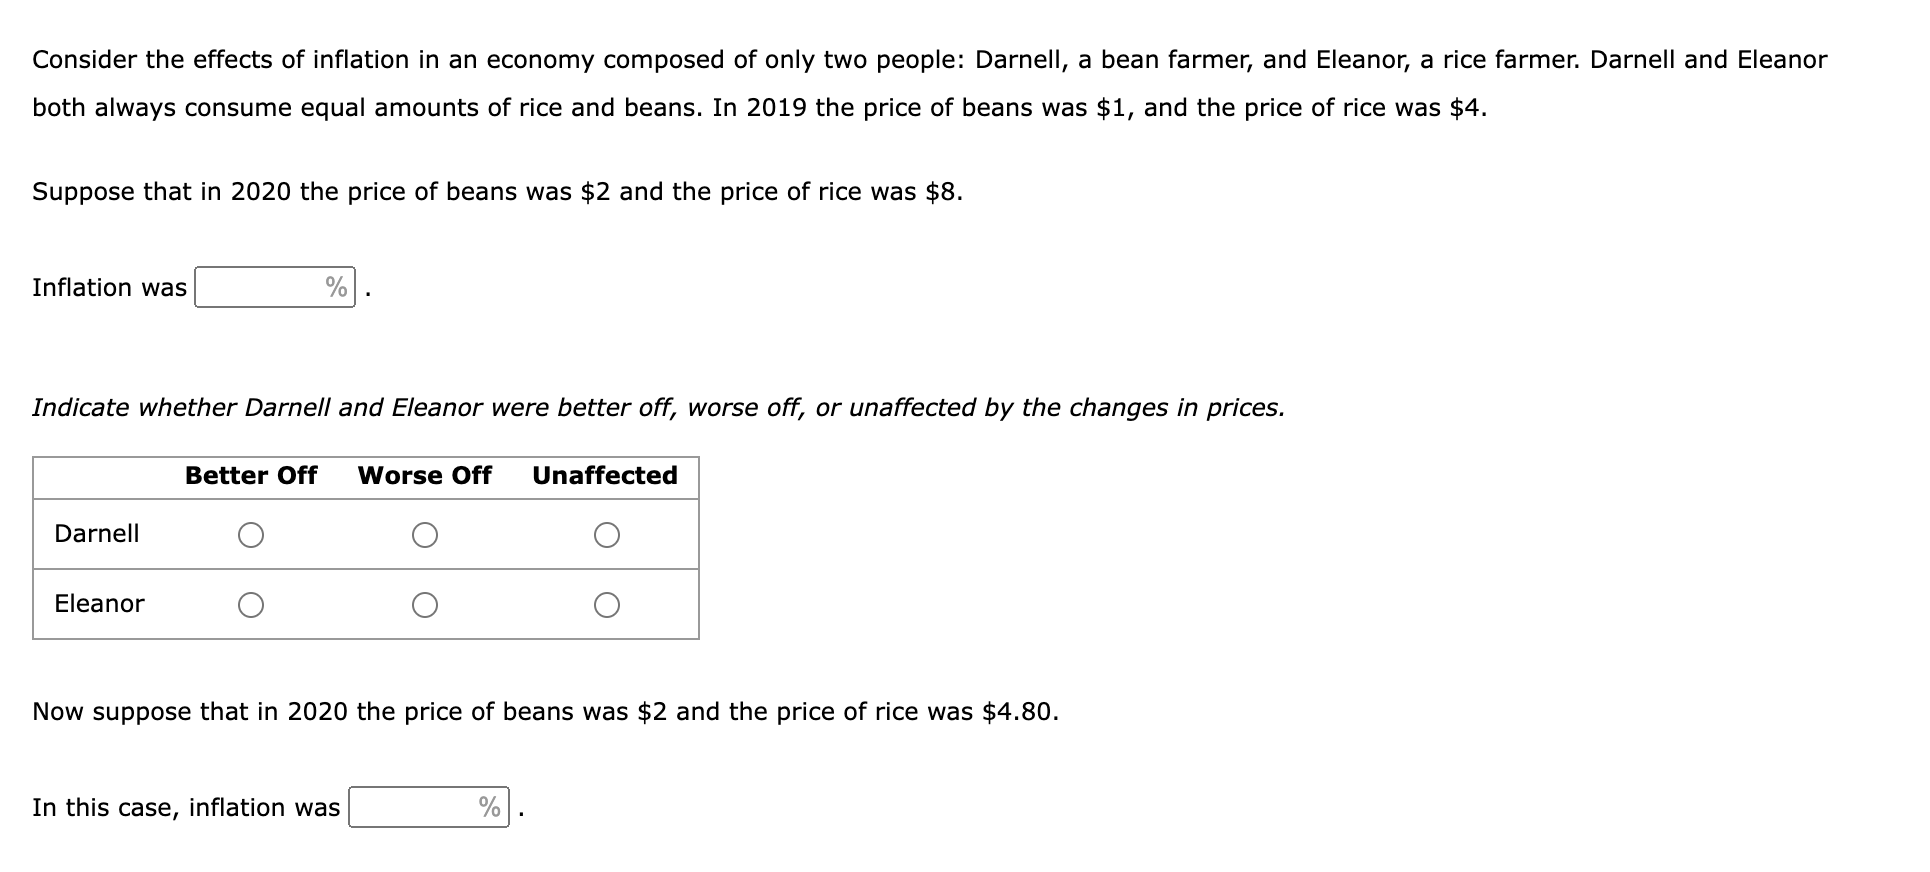Image resolution: width=1930 pixels, height=872 pixels.
Task: Click the 'Darnell' row label
Action: point(97,533)
